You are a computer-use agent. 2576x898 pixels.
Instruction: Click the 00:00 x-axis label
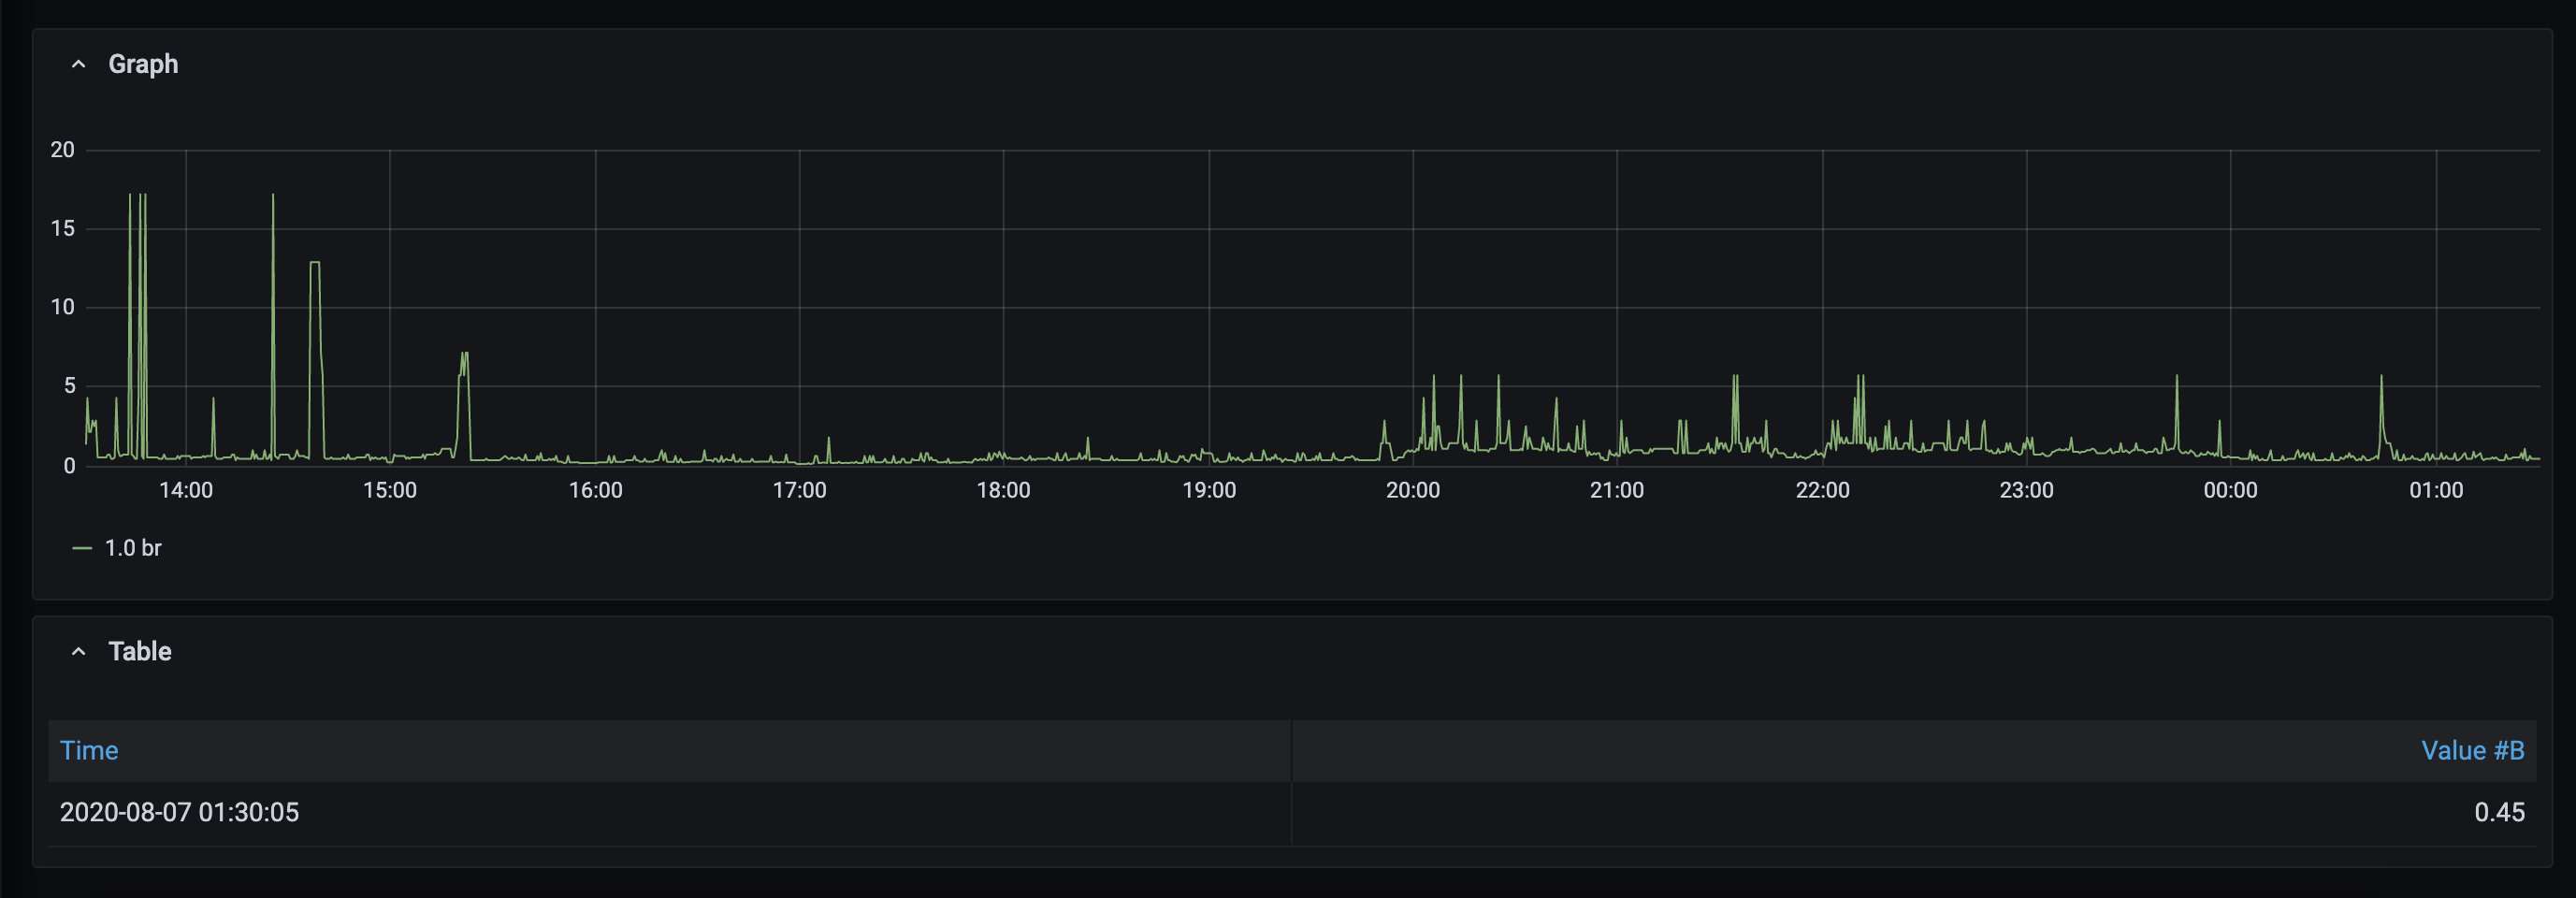tap(2231, 490)
